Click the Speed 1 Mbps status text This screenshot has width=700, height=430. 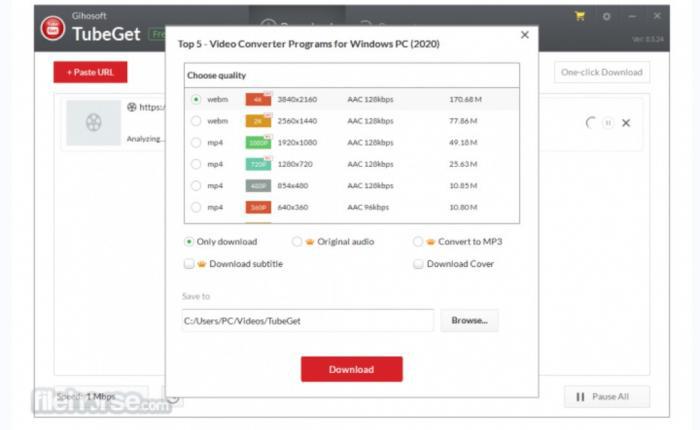(86, 397)
